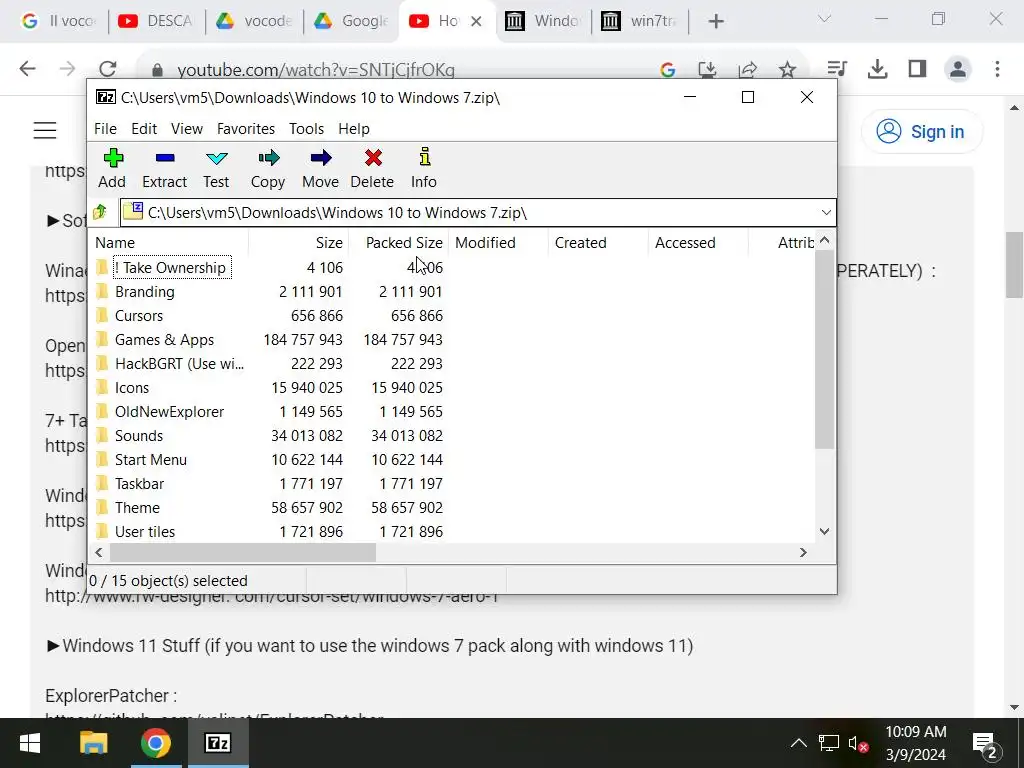1024x768 pixels.
Task: Select the Branding folder row
Action: click(269, 292)
